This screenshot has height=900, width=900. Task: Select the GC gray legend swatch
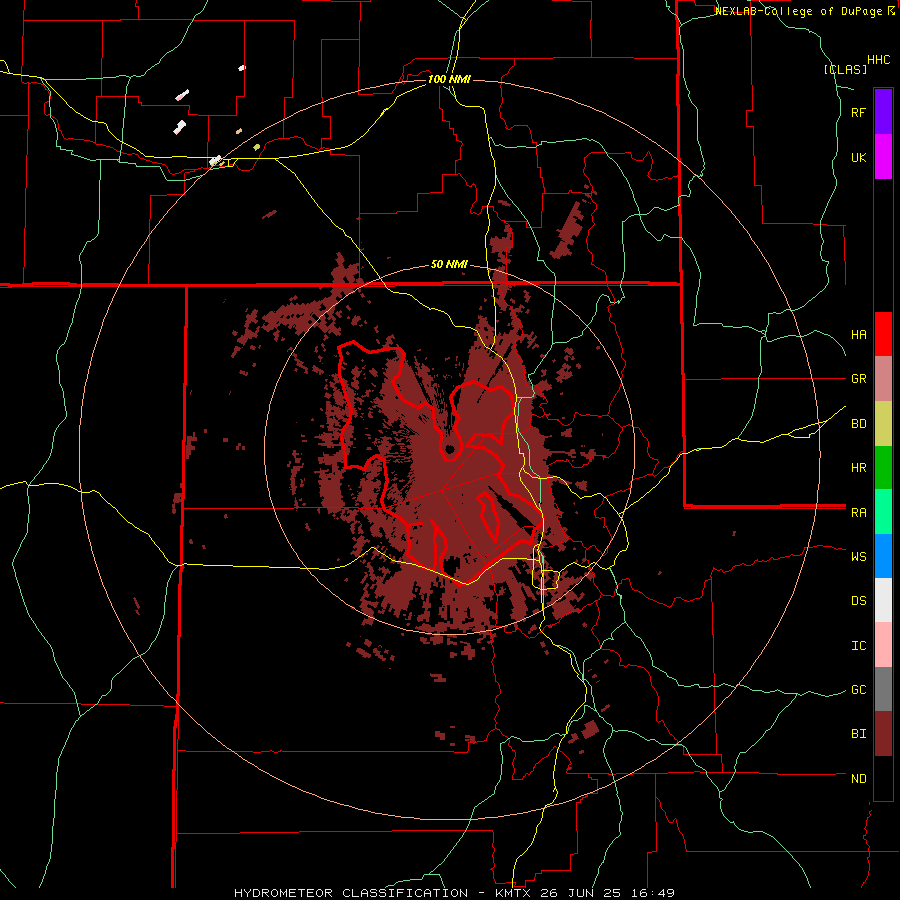(883, 689)
